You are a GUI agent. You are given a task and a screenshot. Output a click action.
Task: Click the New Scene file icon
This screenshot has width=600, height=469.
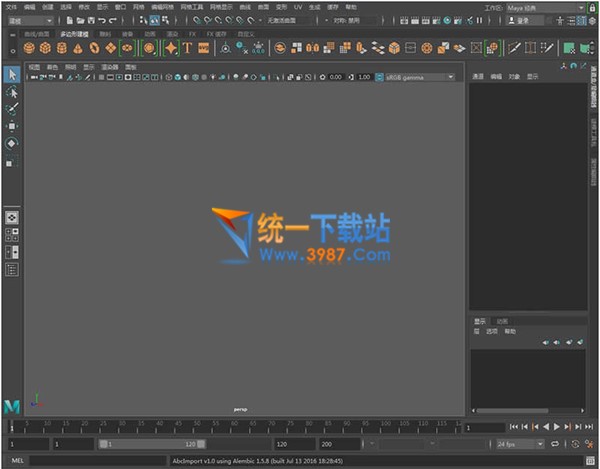point(69,20)
